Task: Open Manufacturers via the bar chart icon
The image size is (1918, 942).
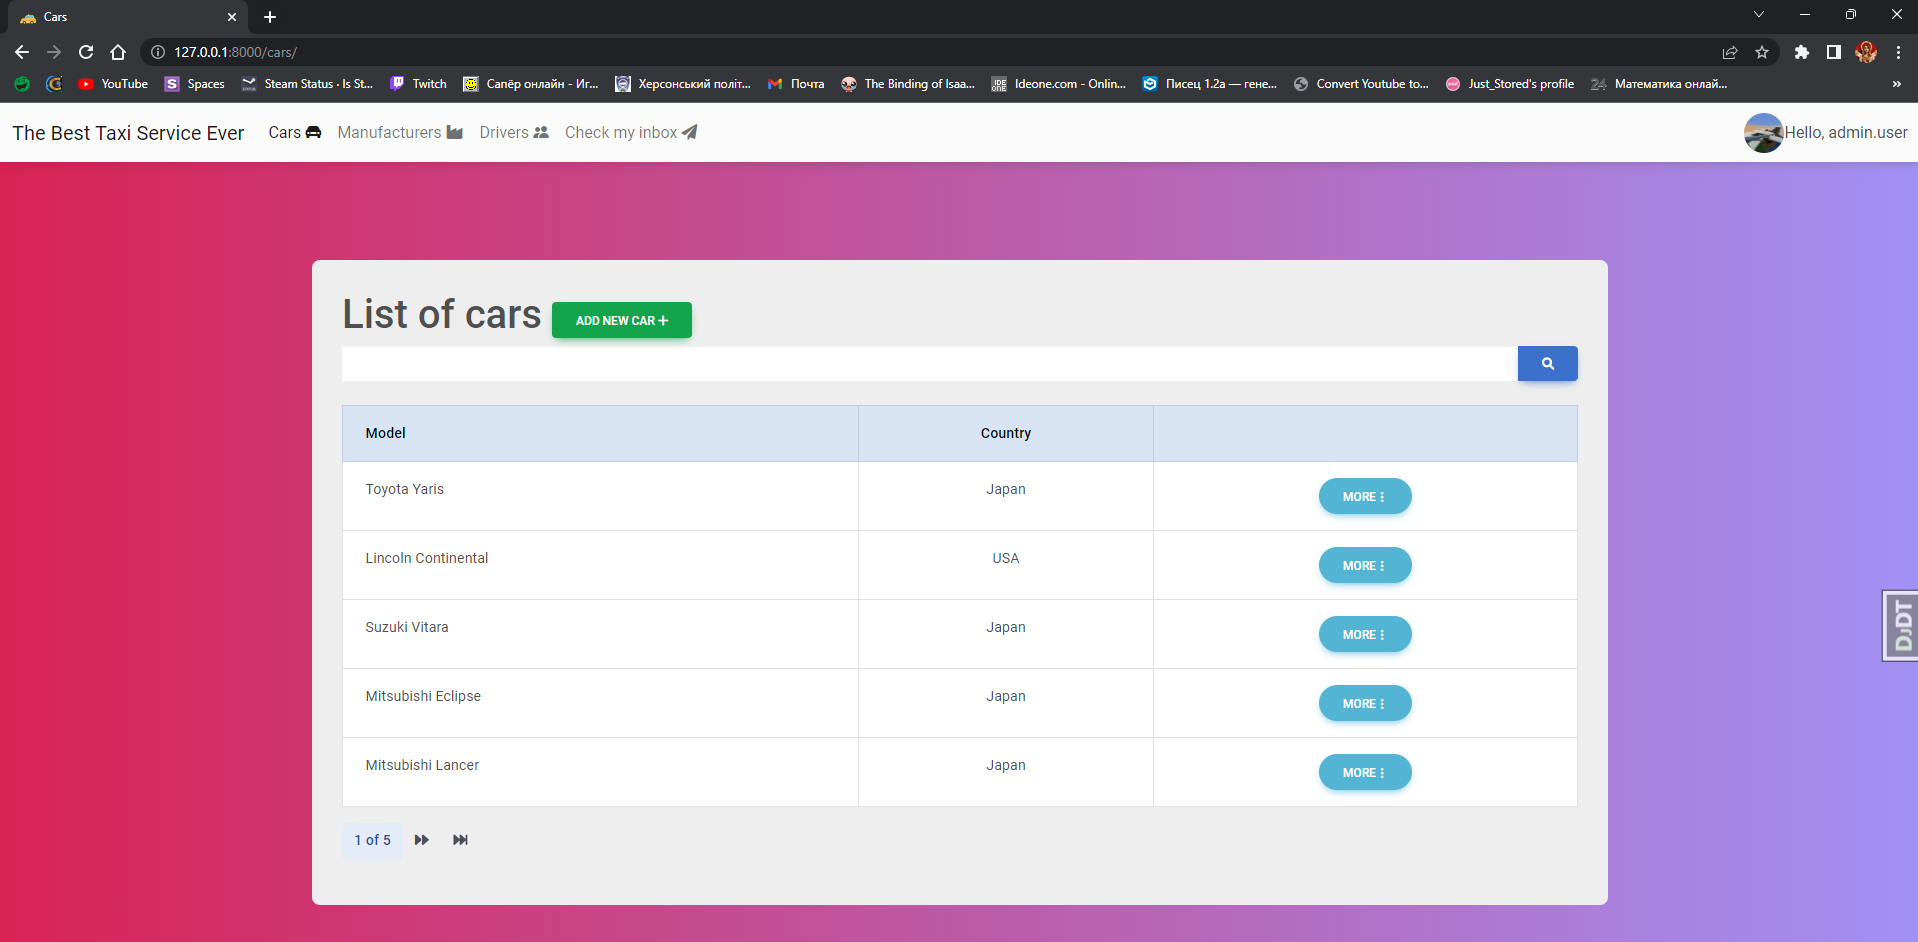Action: tap(455, 132)
